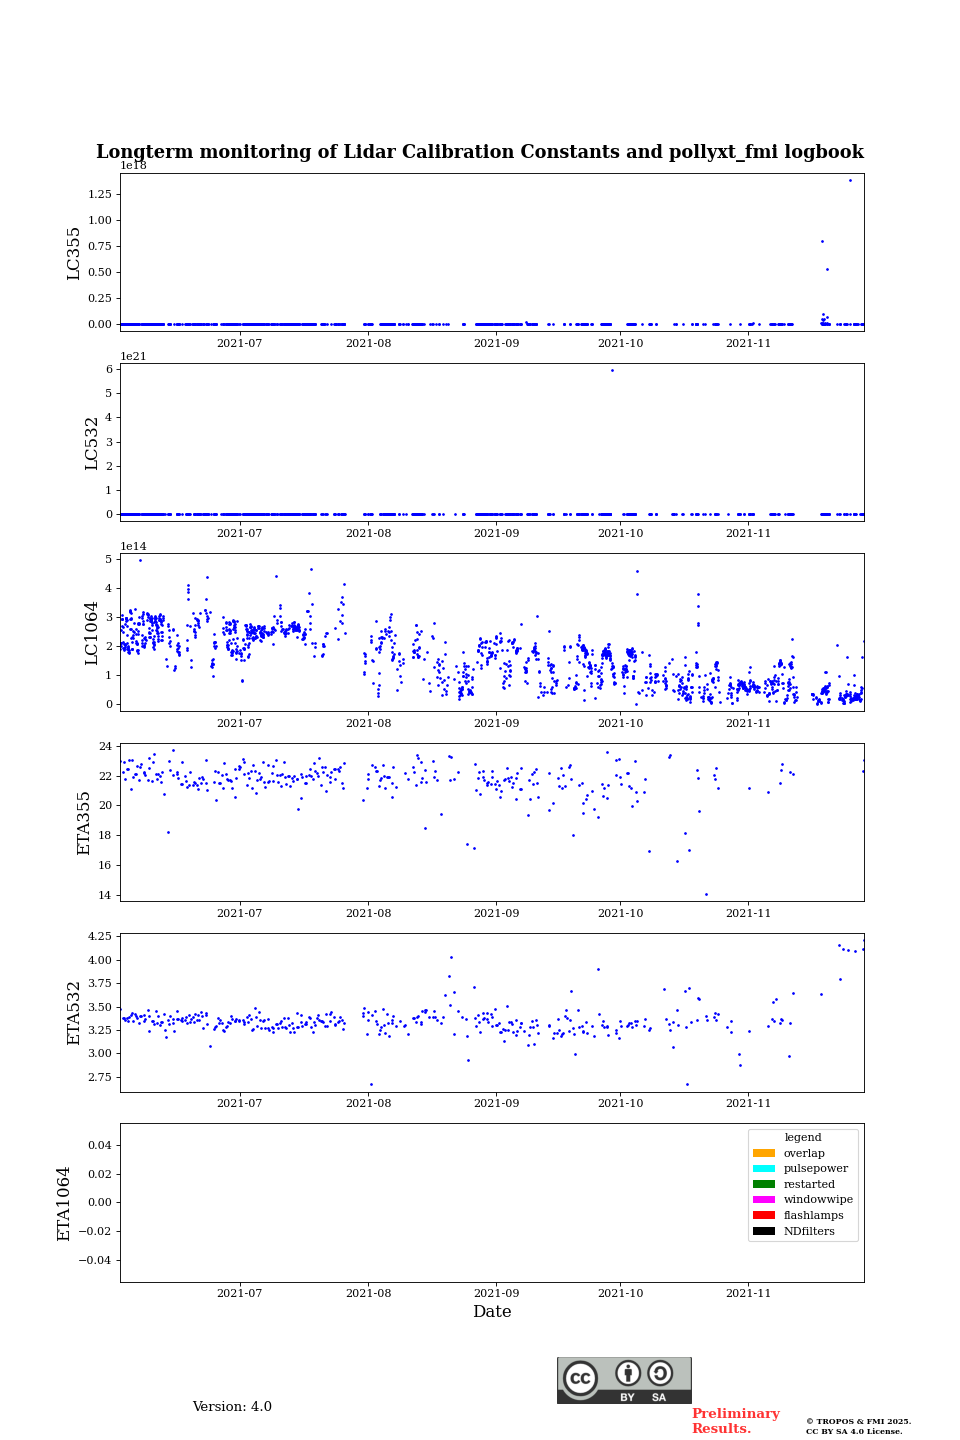Image resolution: width=960 pixels, height=1440 pixels.
Task: Click the chart title about Lidar Calibration Constants
Action: pos(480,152)
